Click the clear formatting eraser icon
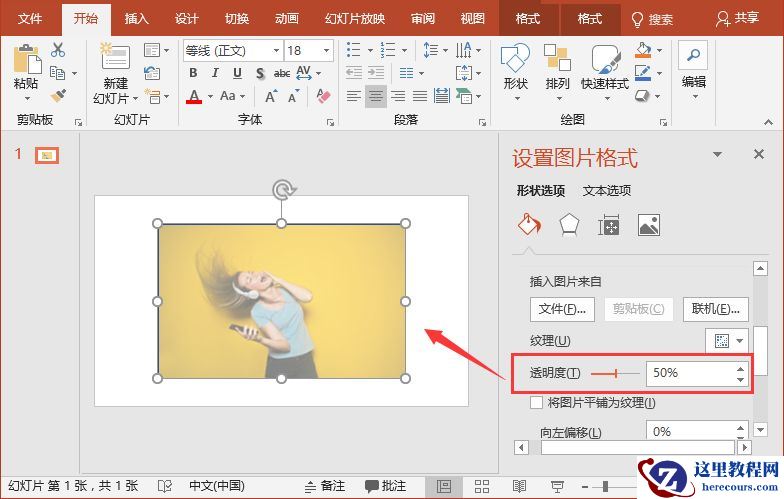This screenshot has width=784, height=499. (322, 96)
